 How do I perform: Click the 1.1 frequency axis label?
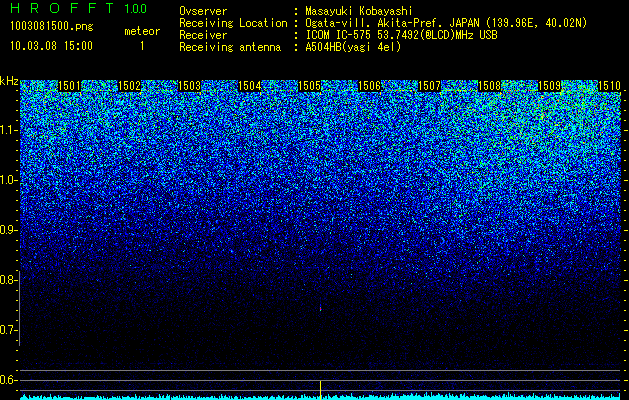pos(8,130)
